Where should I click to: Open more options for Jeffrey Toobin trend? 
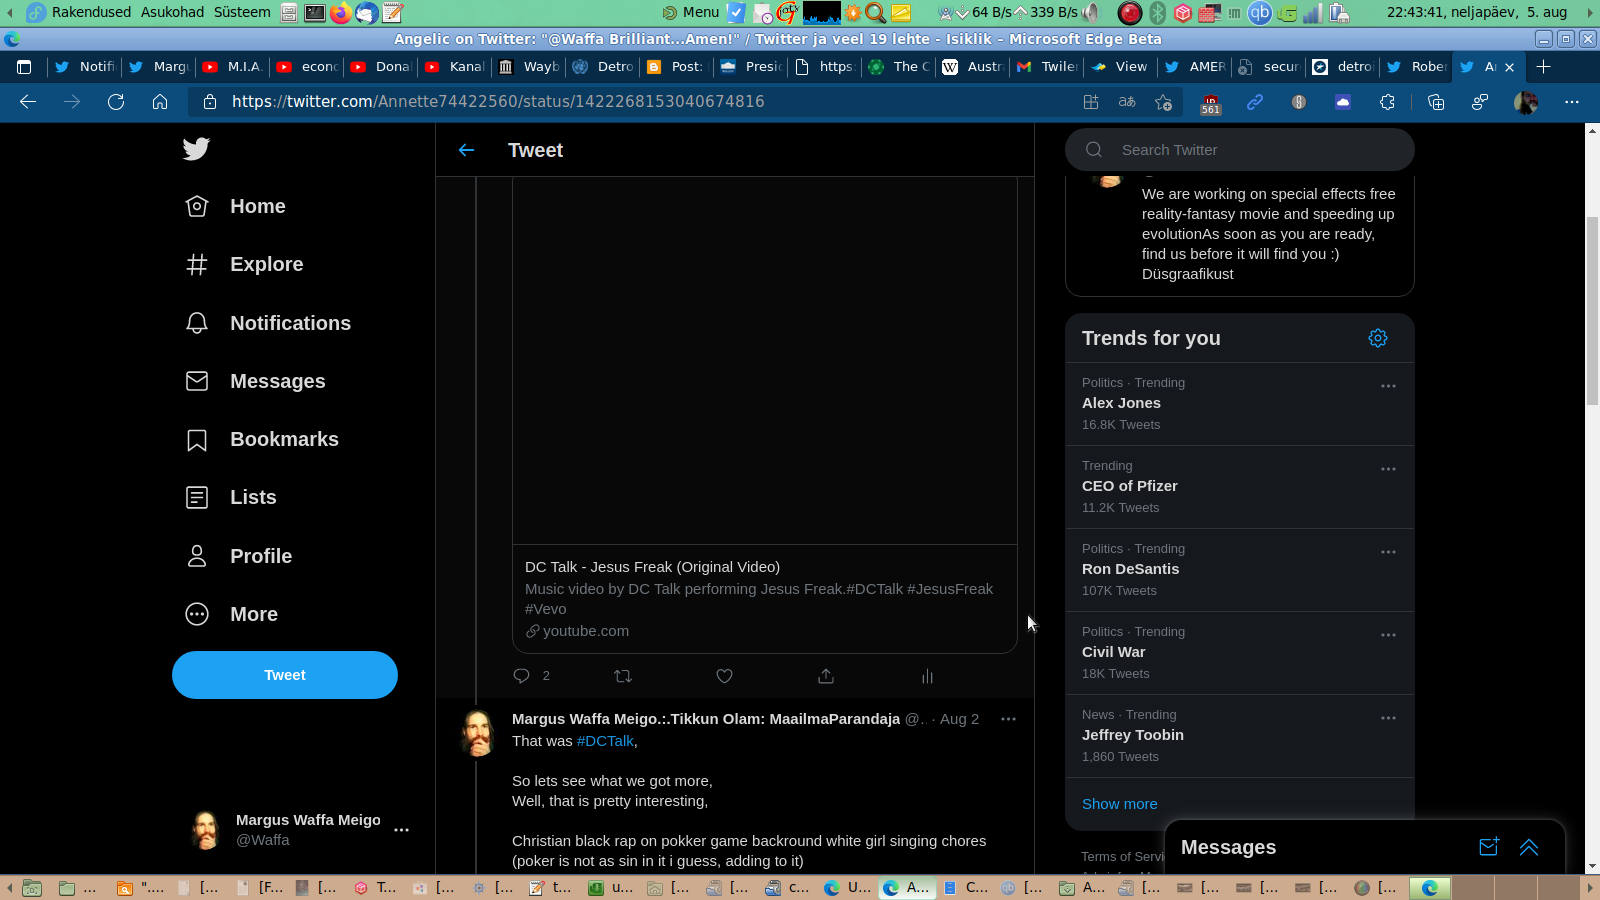coord(1388,718)
